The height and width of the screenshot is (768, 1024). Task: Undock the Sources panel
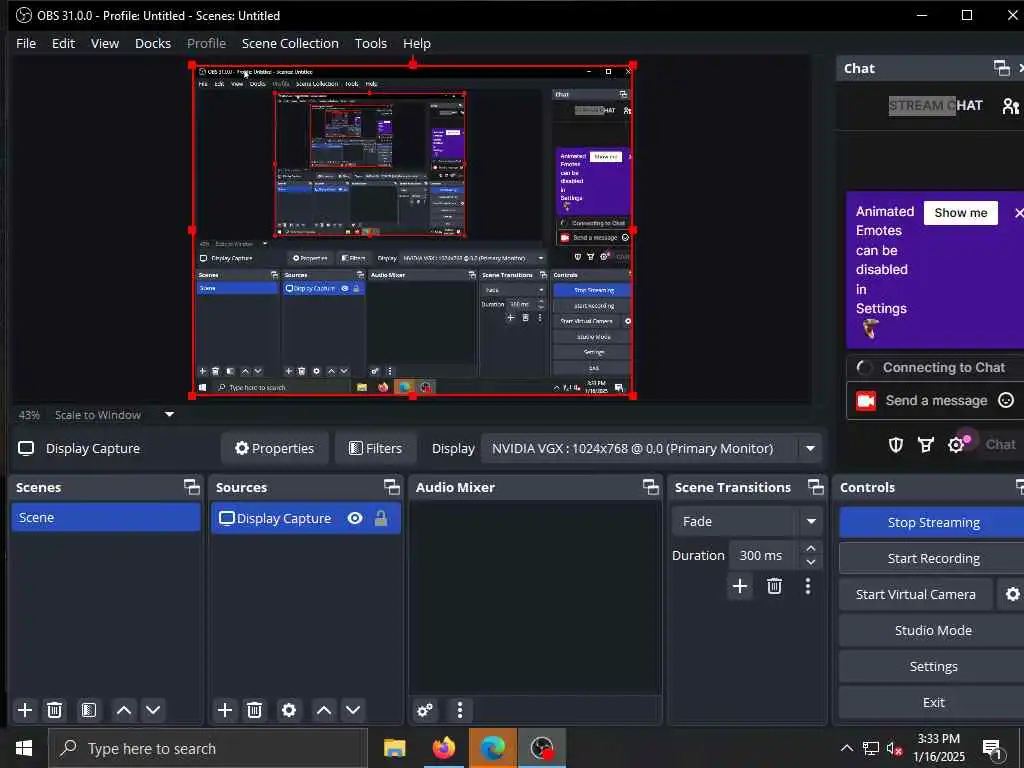click(392, 487)
